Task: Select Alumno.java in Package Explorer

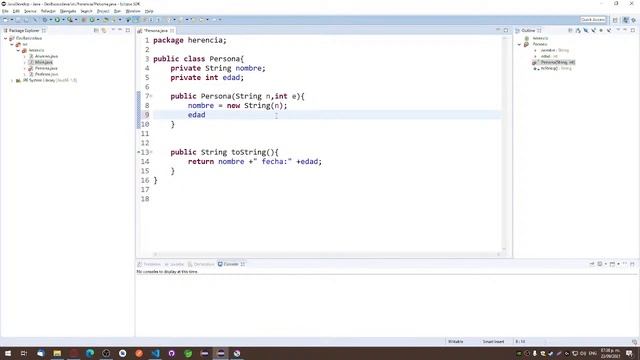Action: click(x=43, y=56)
